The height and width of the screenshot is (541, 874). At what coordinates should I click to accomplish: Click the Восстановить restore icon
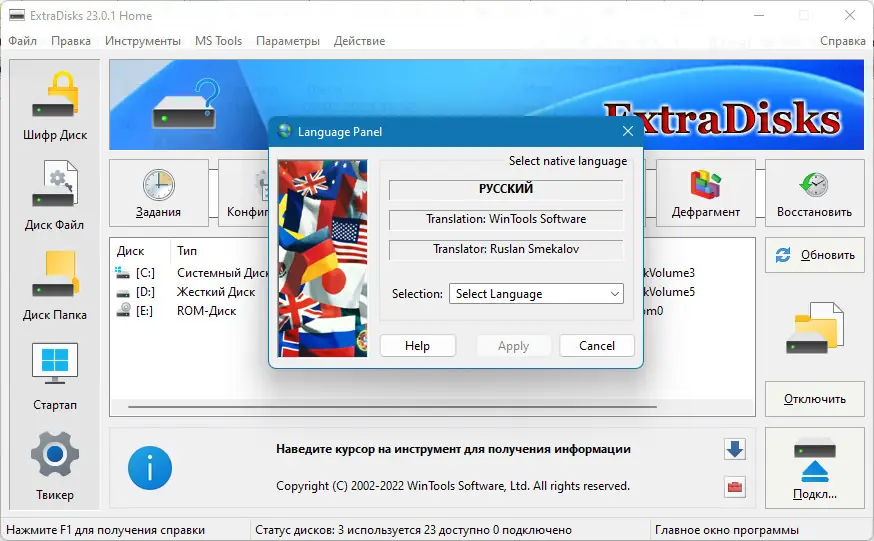pos(814,185)
